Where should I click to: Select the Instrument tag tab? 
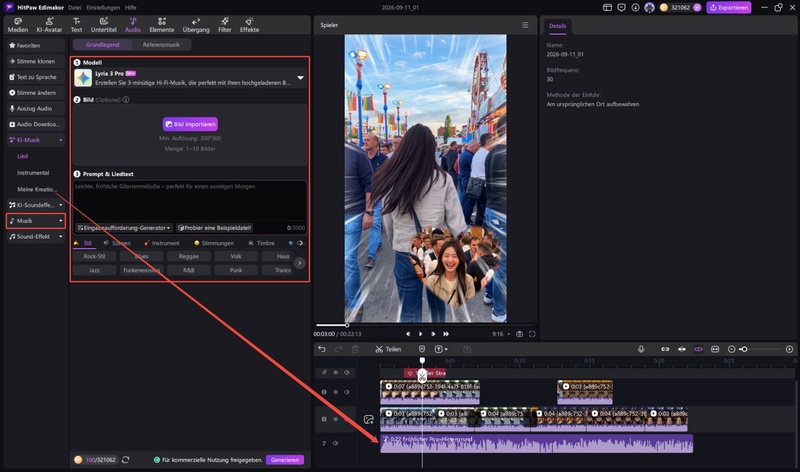click(162, 243)
